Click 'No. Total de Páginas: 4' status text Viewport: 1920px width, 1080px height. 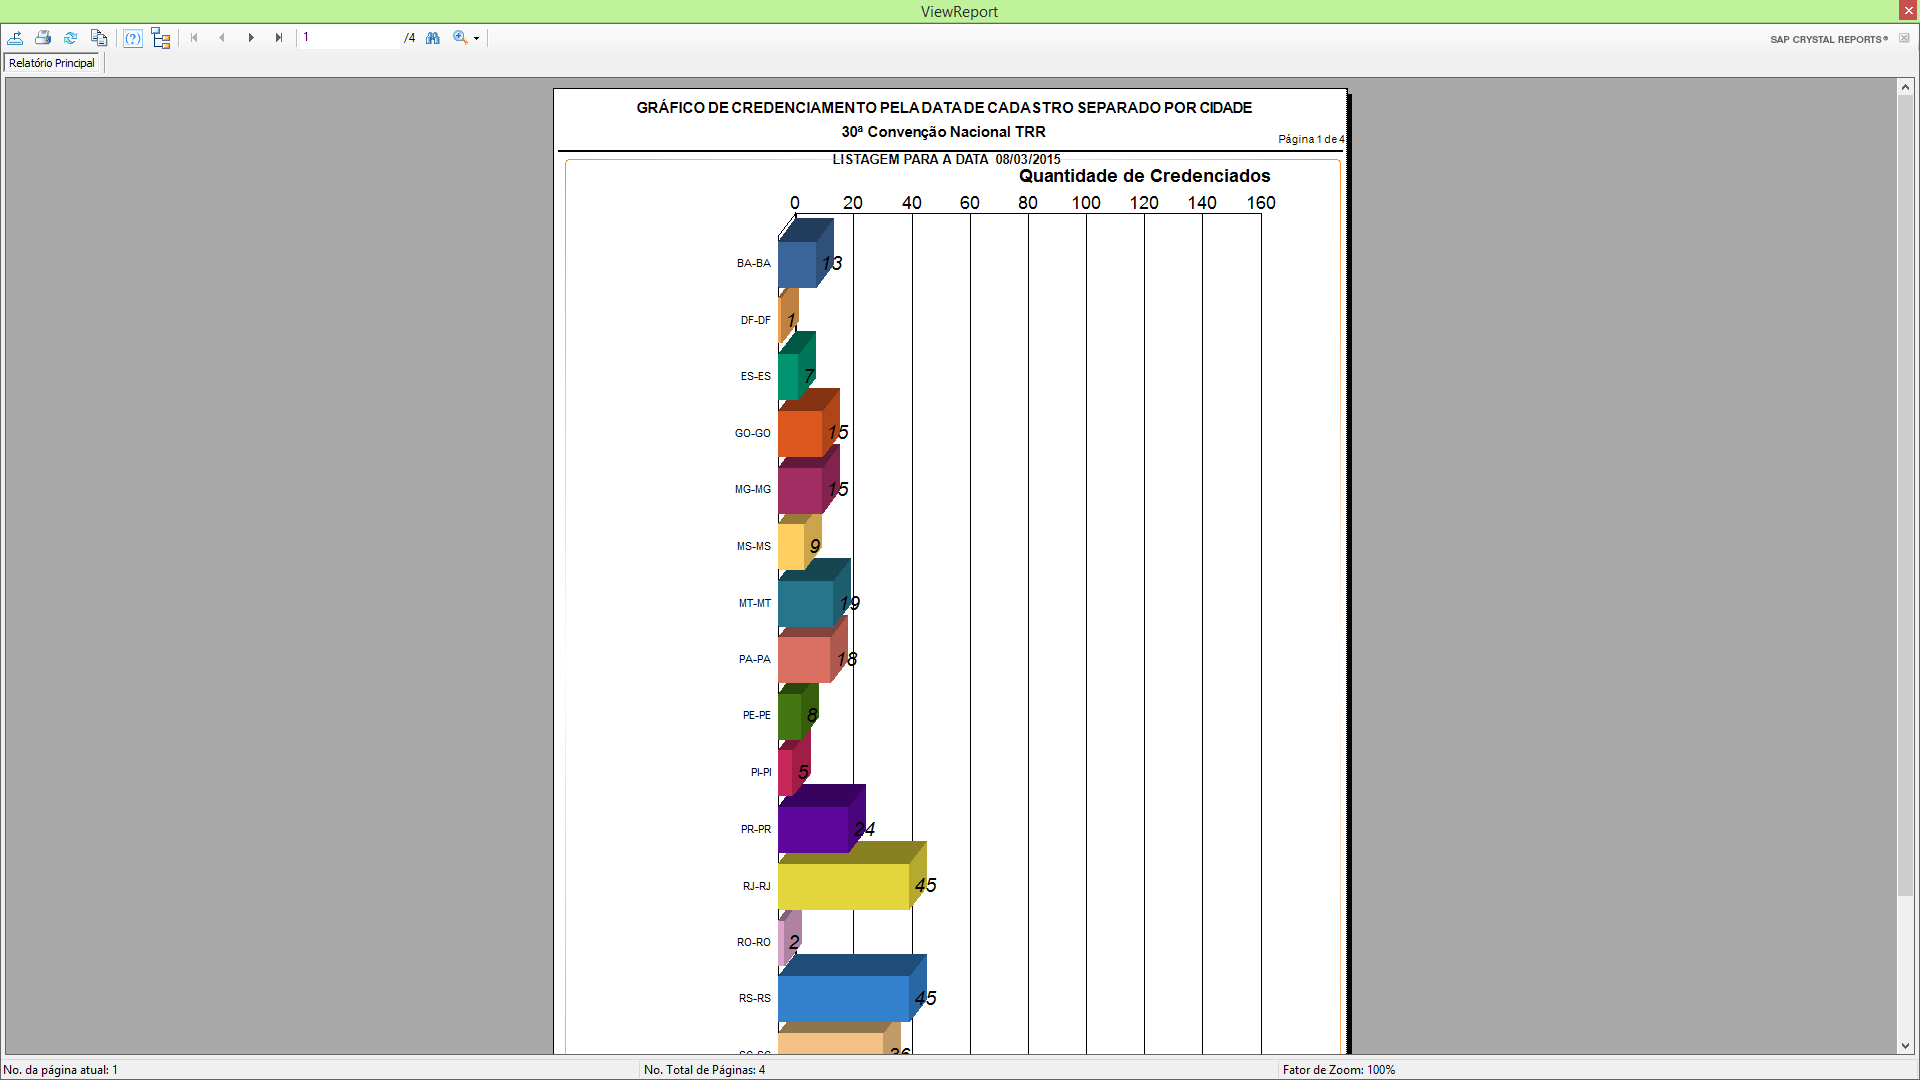pyautogui.click(x=704, y=1070)
